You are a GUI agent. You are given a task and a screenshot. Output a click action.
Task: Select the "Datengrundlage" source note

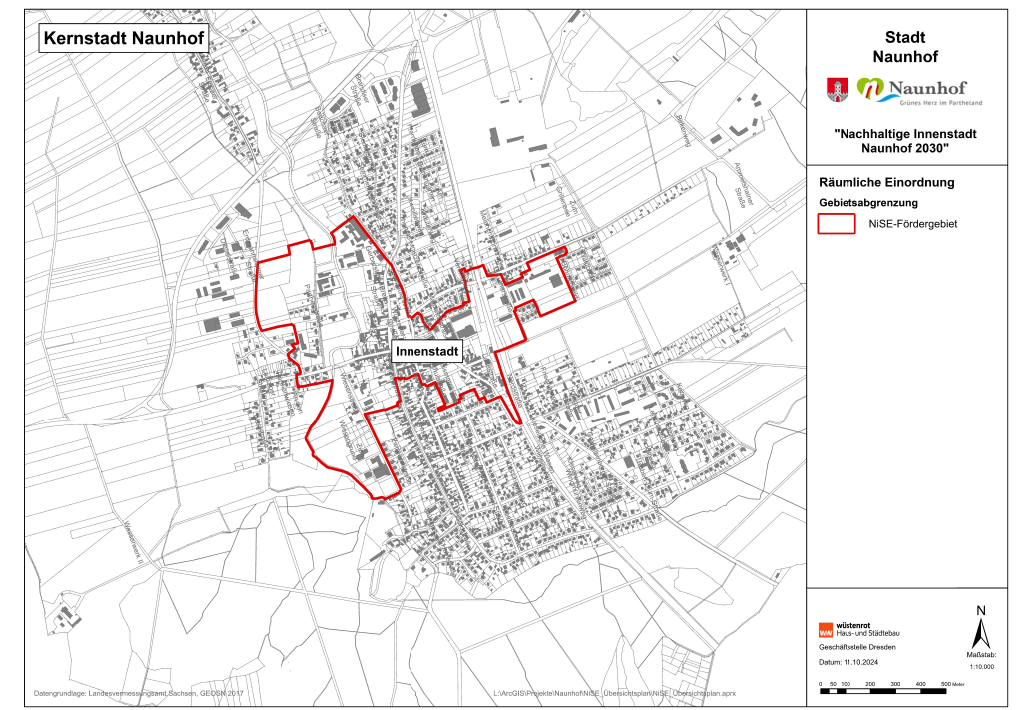(x=138, y=693)
